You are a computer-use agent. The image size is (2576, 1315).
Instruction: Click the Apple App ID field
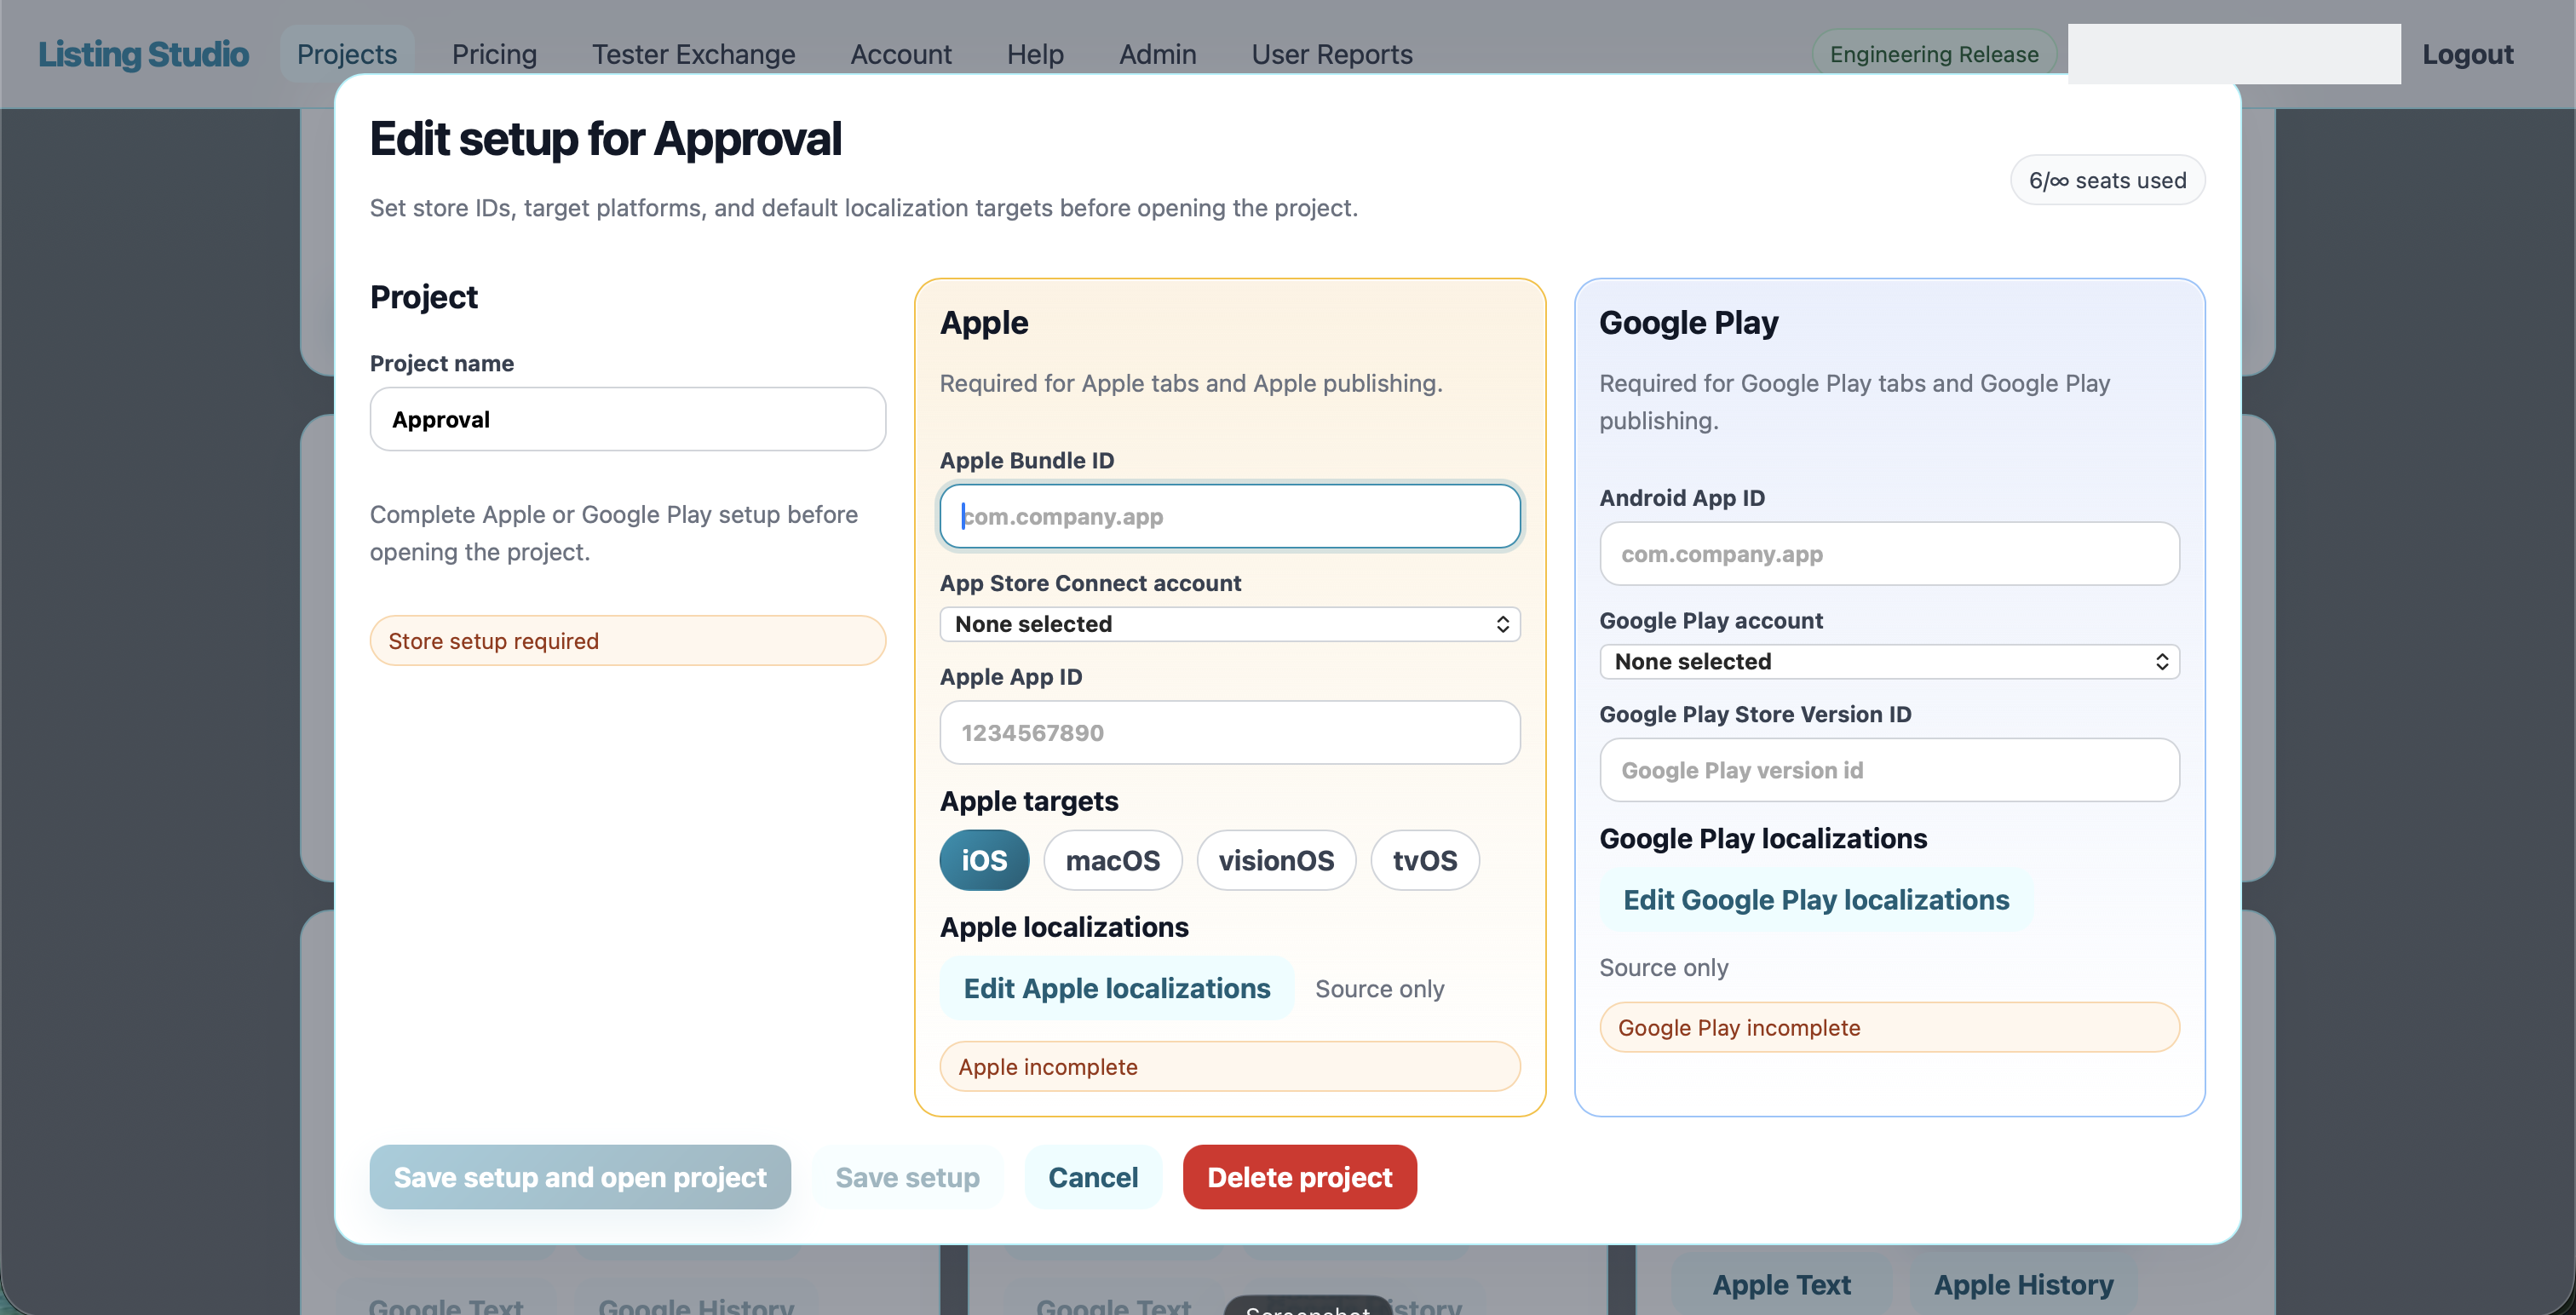[1229, 732]
